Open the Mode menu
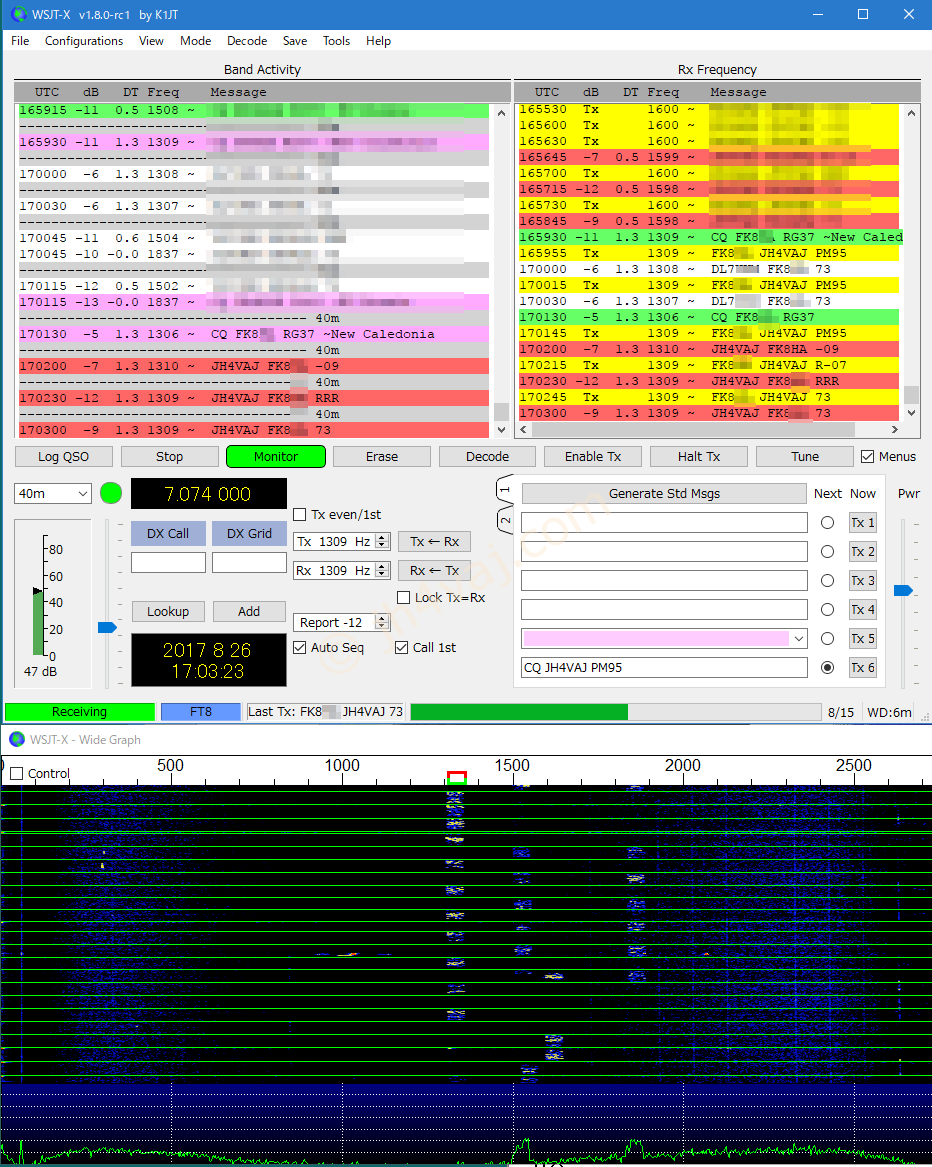 pyautogui.click(x=195, y=41)
